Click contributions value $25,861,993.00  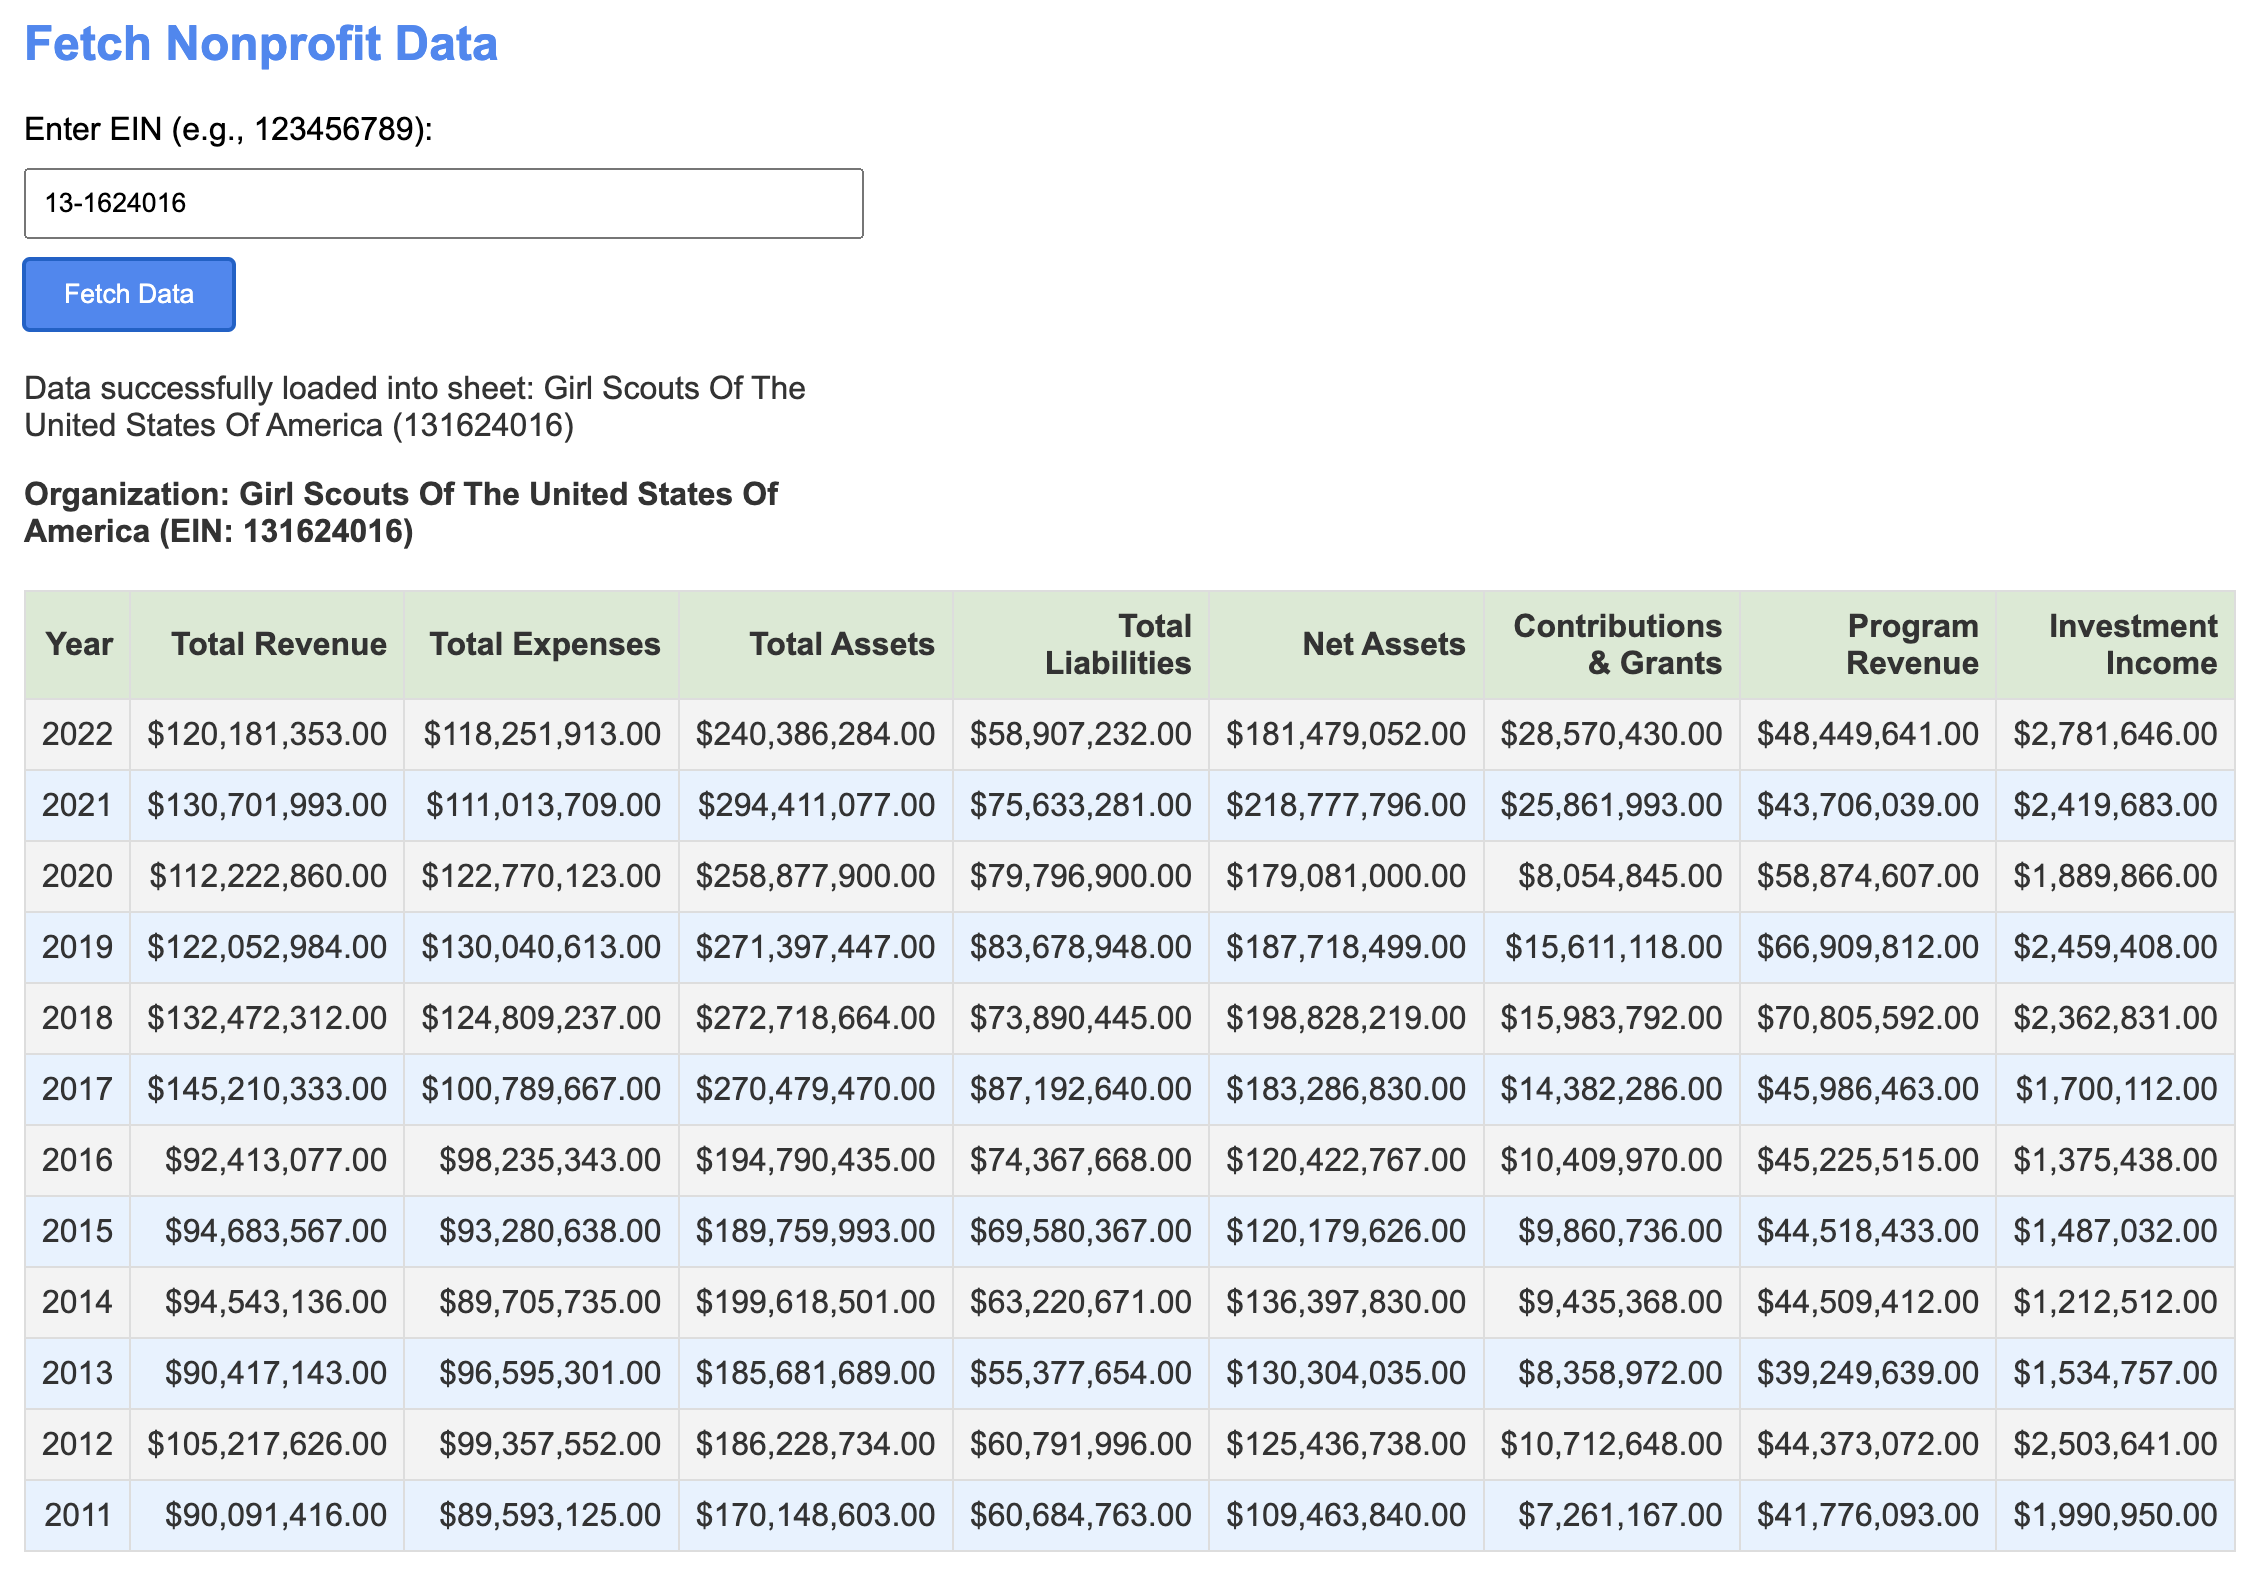(x=1612, y=805)
